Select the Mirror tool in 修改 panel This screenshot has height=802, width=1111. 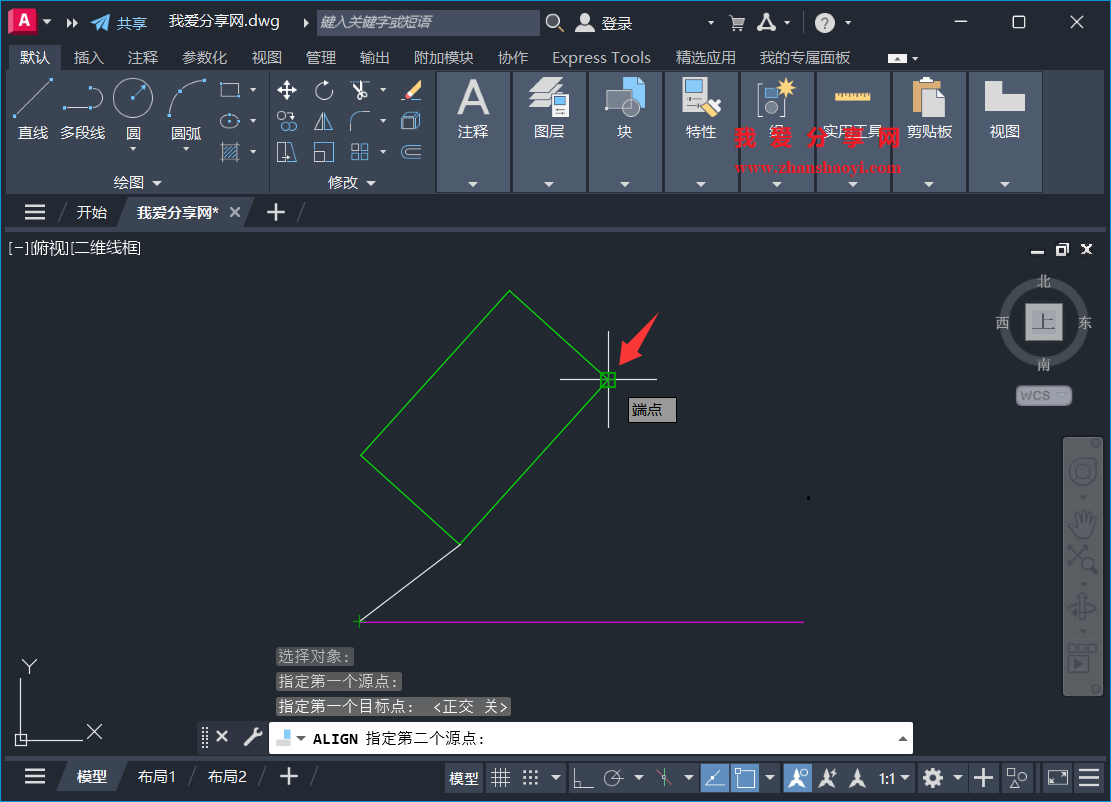click(323, 121)
